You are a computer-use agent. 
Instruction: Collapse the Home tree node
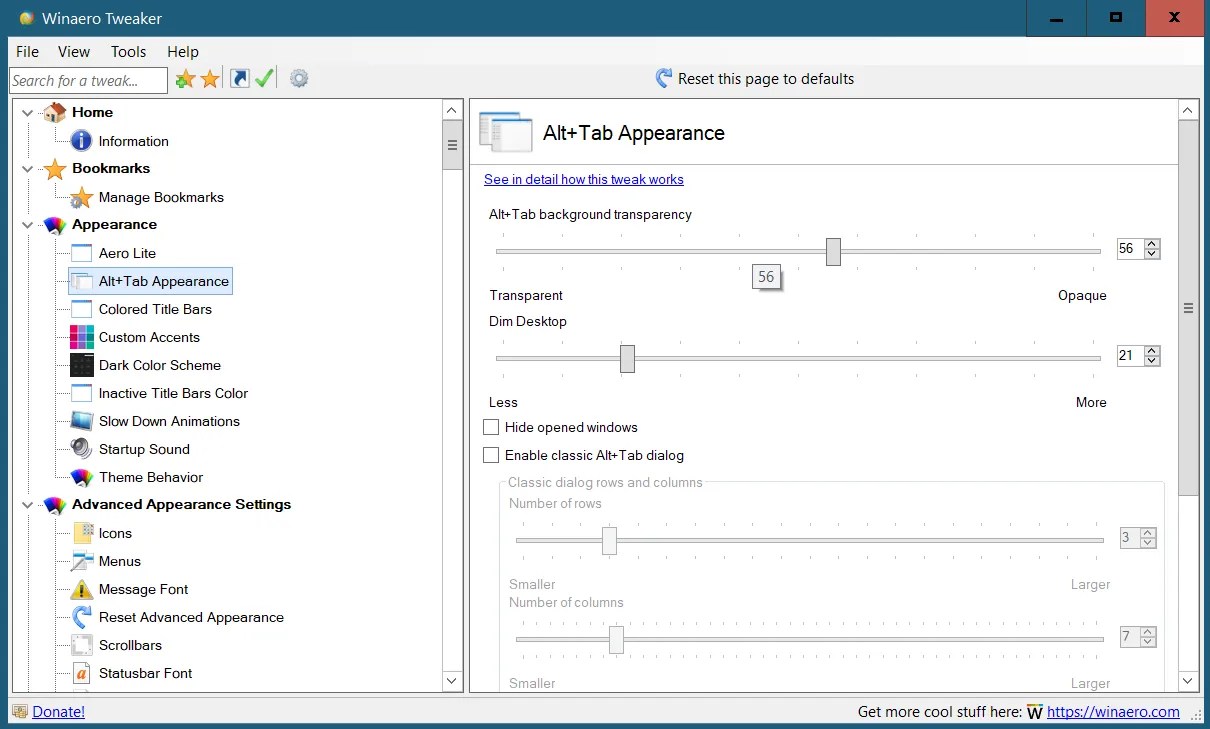point(27,113)
